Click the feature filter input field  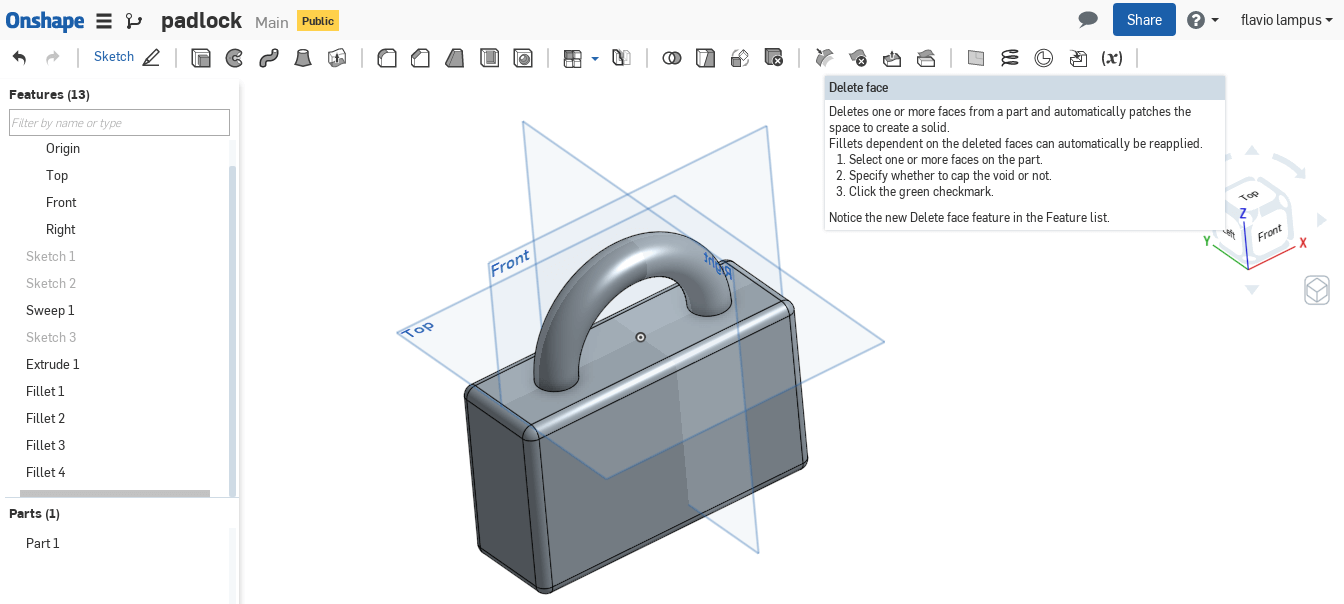(x=119, y=122)
